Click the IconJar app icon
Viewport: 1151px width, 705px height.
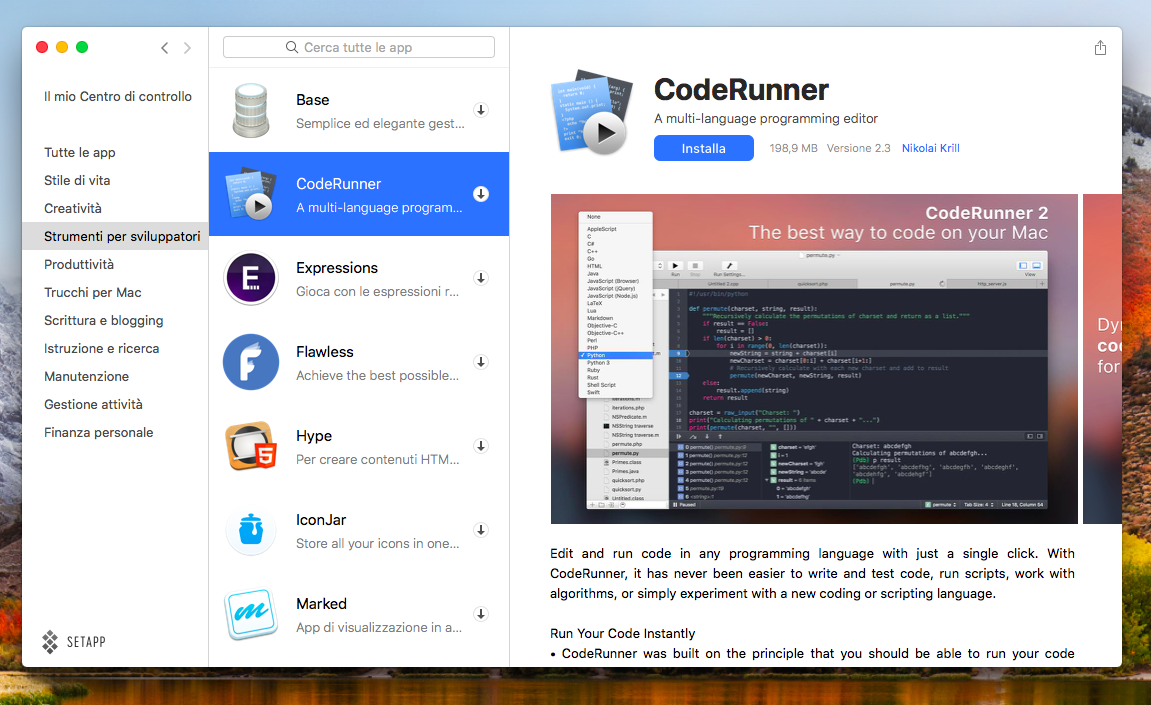click(251, 530)
